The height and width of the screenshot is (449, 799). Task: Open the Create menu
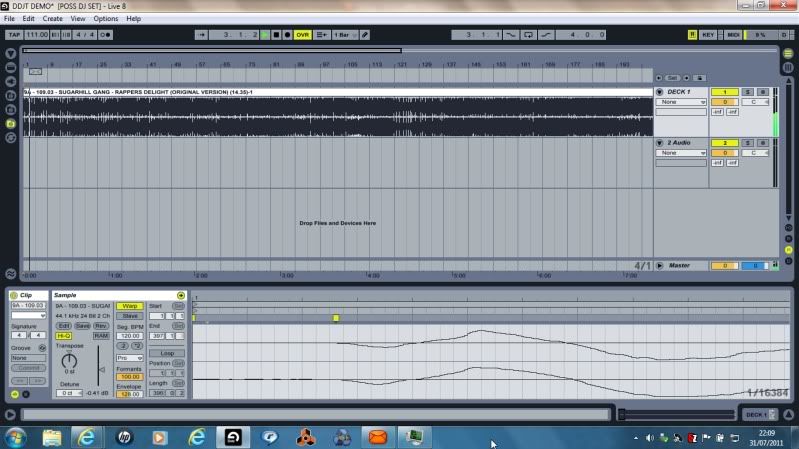52,18
